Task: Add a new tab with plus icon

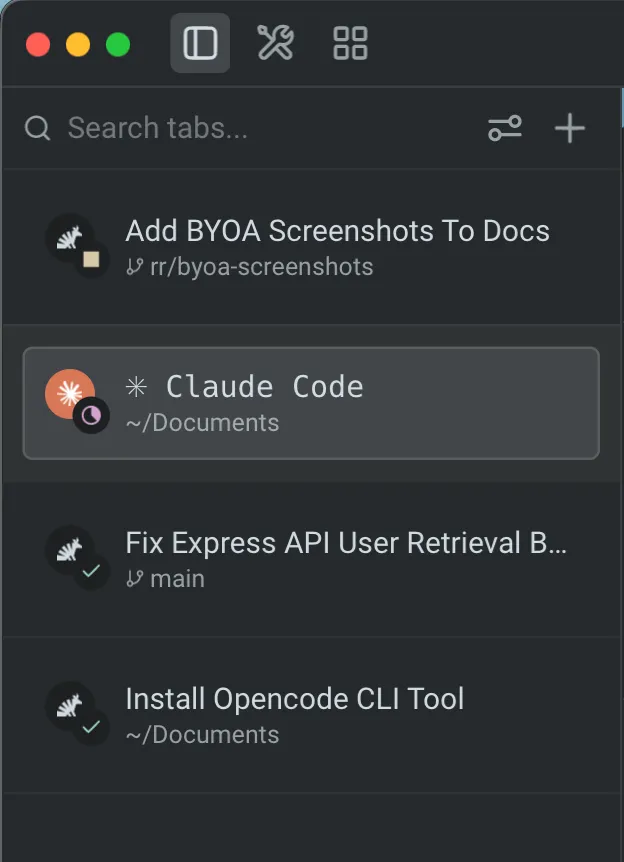Action: coord(570,128)
